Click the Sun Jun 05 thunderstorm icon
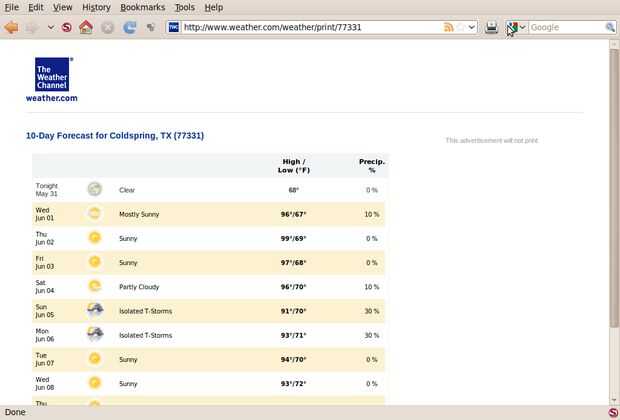Image resolution: width=620 pixels, height=420 pixels. tap(95, 310)
